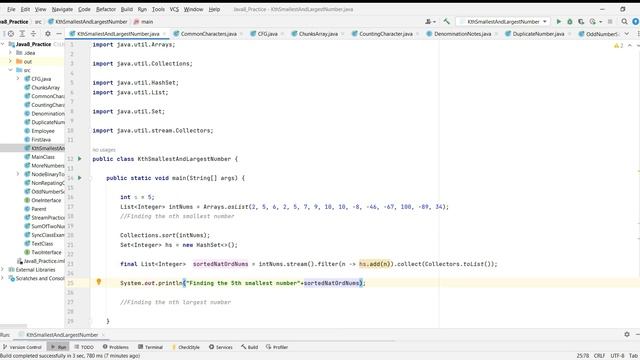Select TestClass in project tree
640x360 pixels.
(39, 244)
